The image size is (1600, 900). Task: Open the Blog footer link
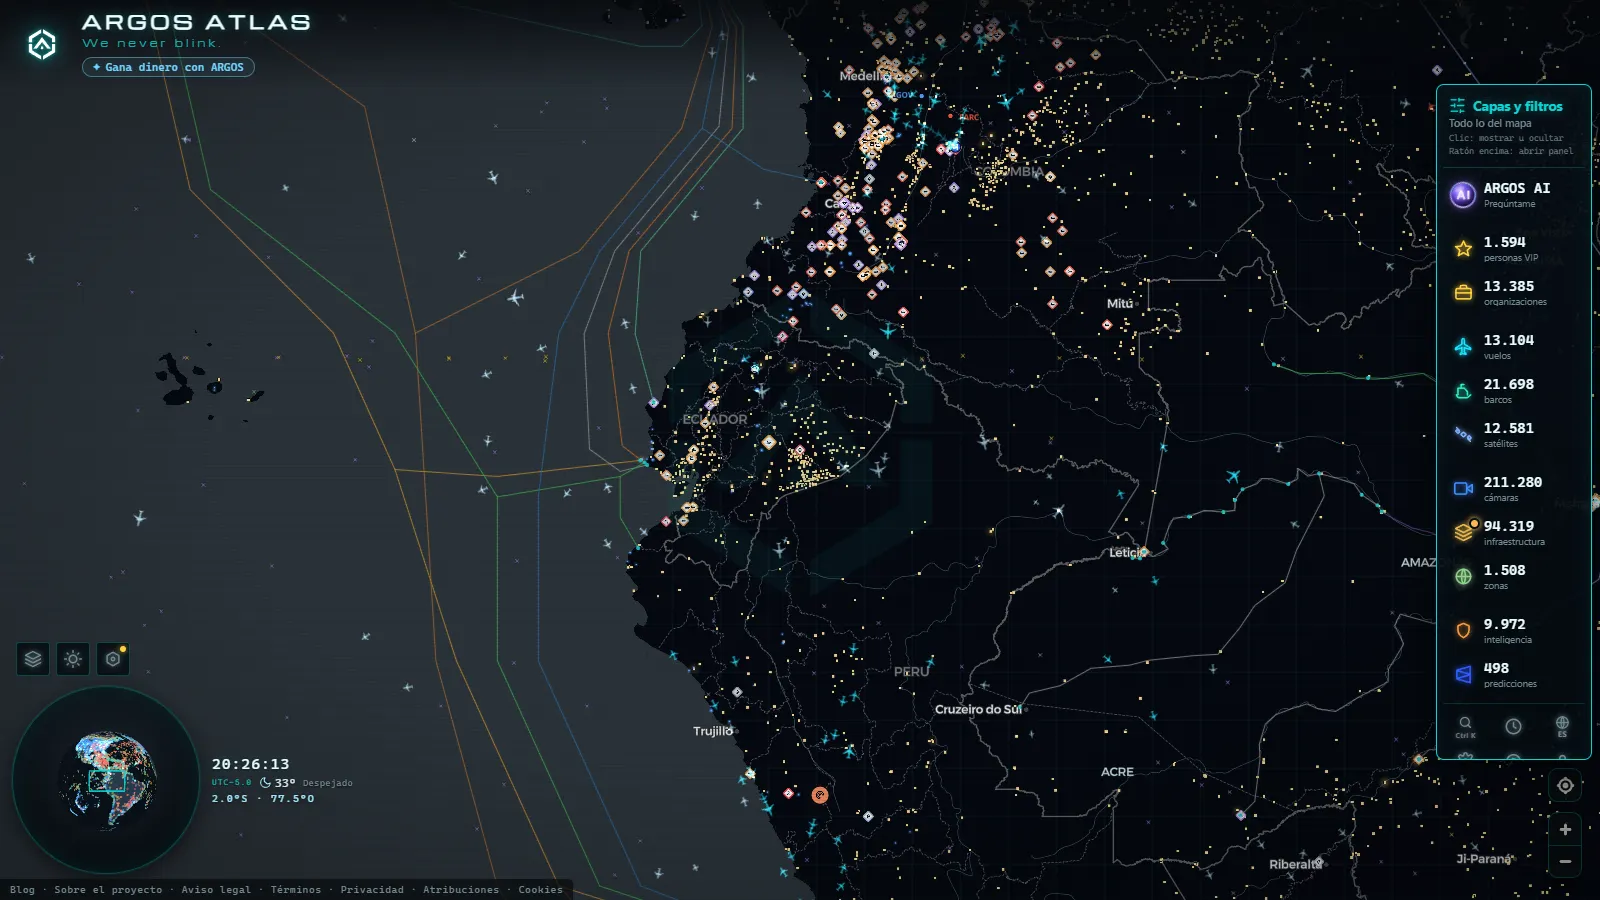(22, 889)
